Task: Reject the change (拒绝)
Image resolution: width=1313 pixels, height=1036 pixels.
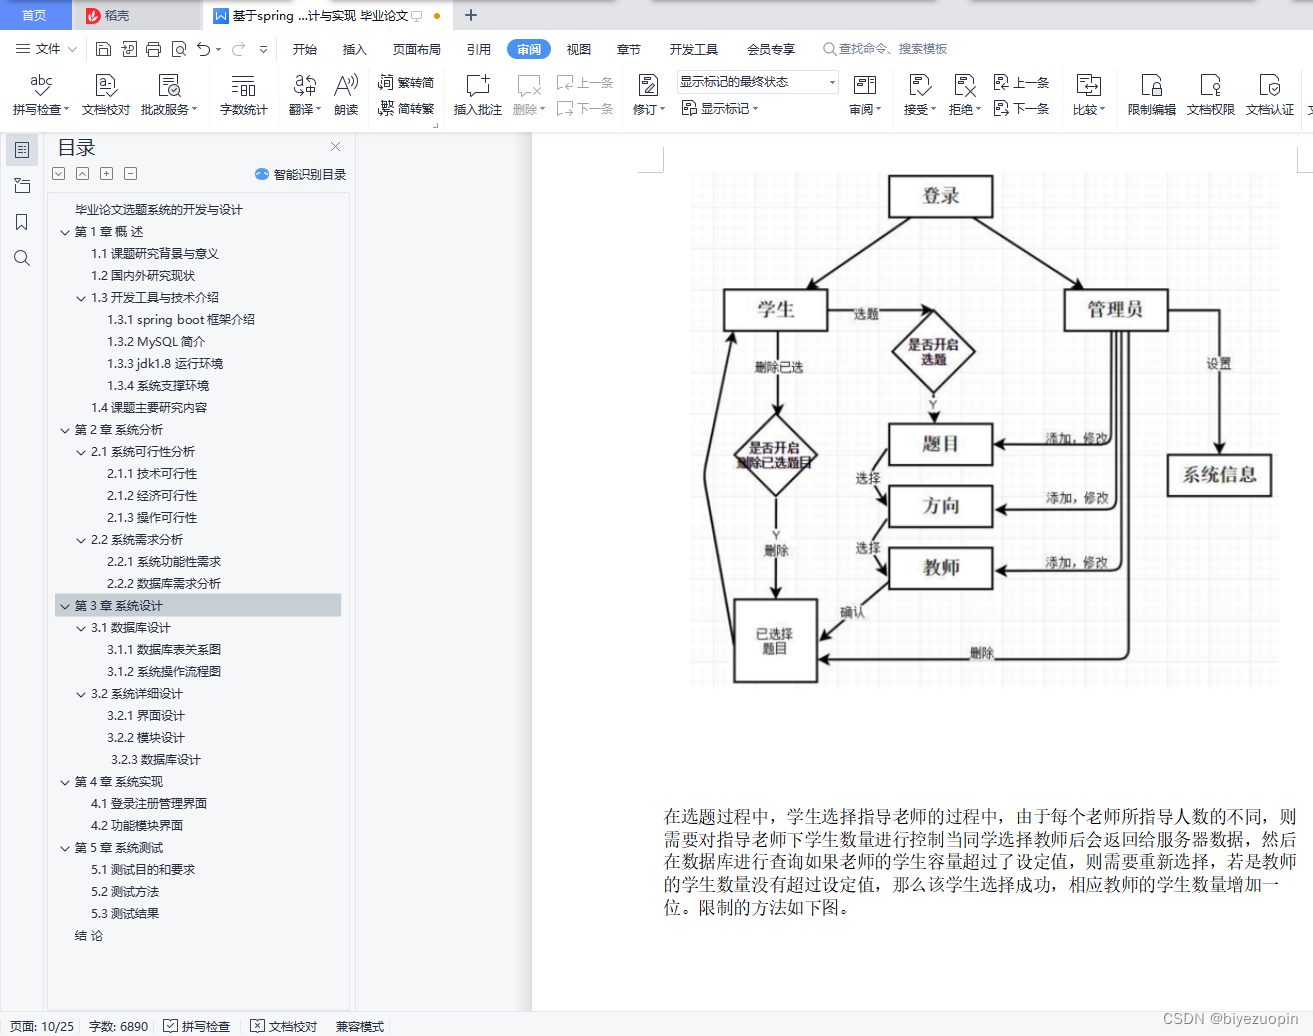Action: 965,95
